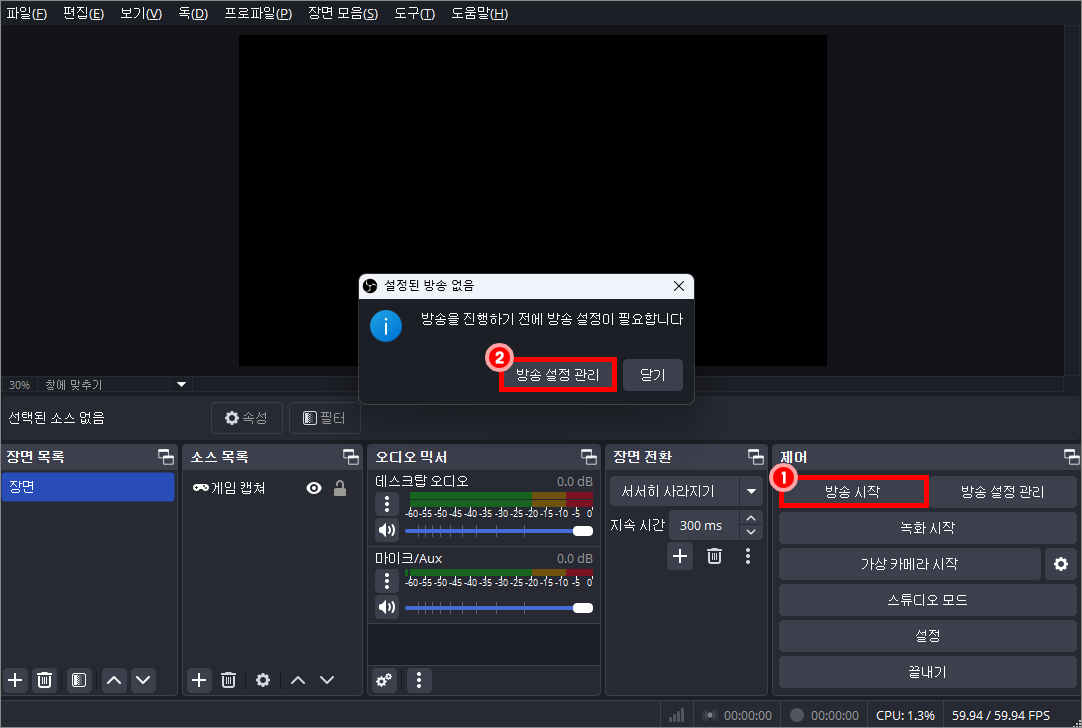This screenshot has height=728, width=1082.
Task: Open 설정 from controls panel
Action: (x=927, y=636)
